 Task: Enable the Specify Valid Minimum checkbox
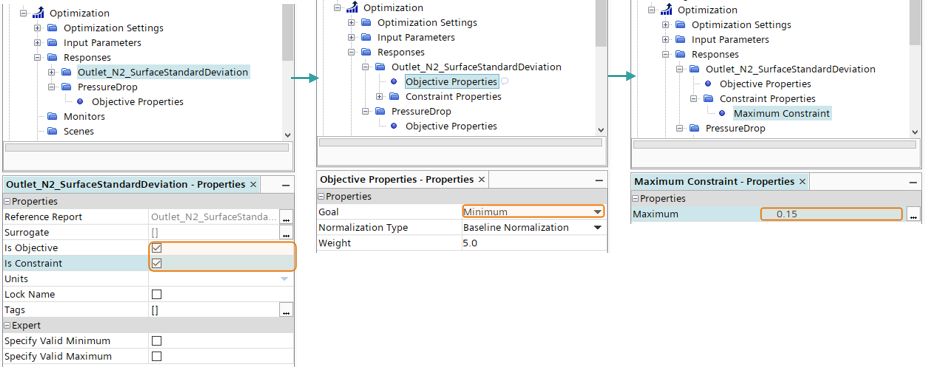pyautogui.click(x=157, y=341)
